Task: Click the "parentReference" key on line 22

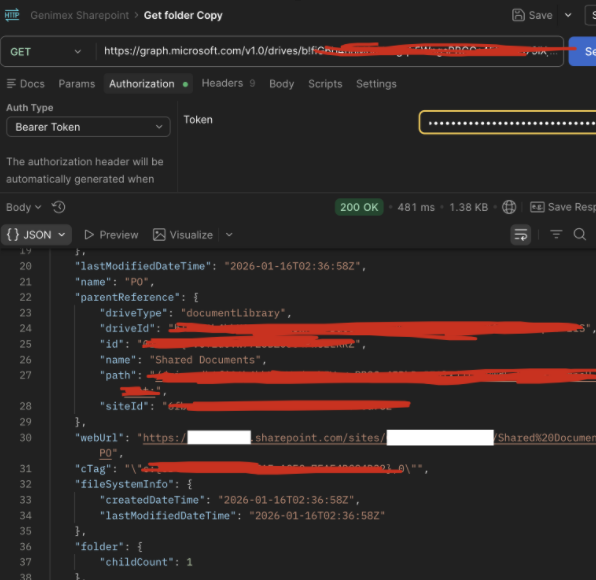Action: pos(127,297)
